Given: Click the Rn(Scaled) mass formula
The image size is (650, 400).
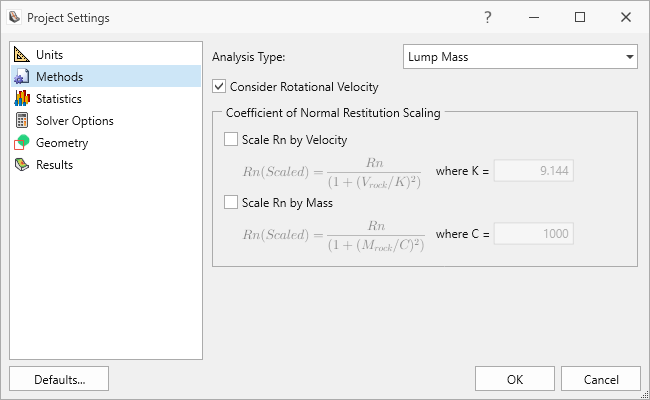Looking at the screenshot, I should pos(334,235).
